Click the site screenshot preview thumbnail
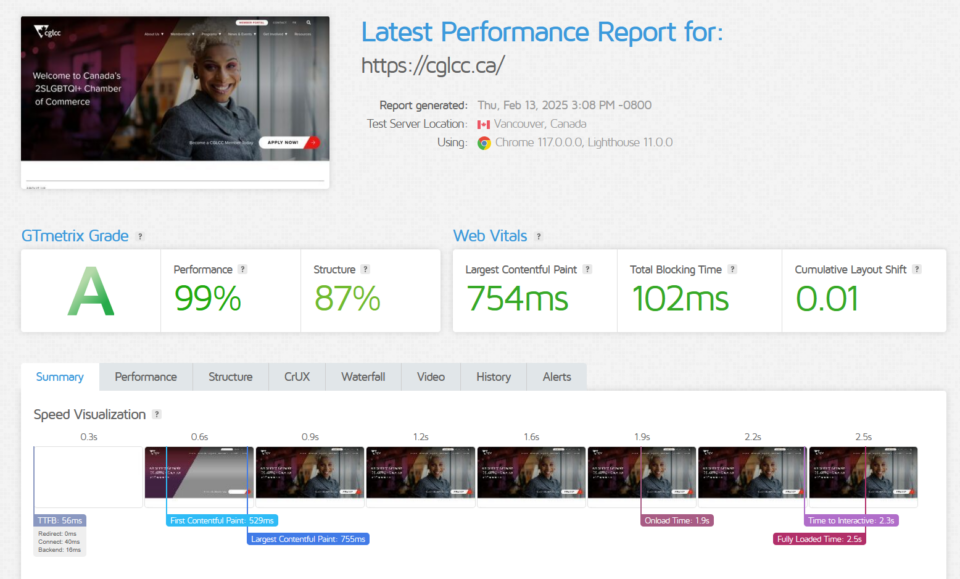The width and height of the screenshot is (960, 579). tap(175, 102)
